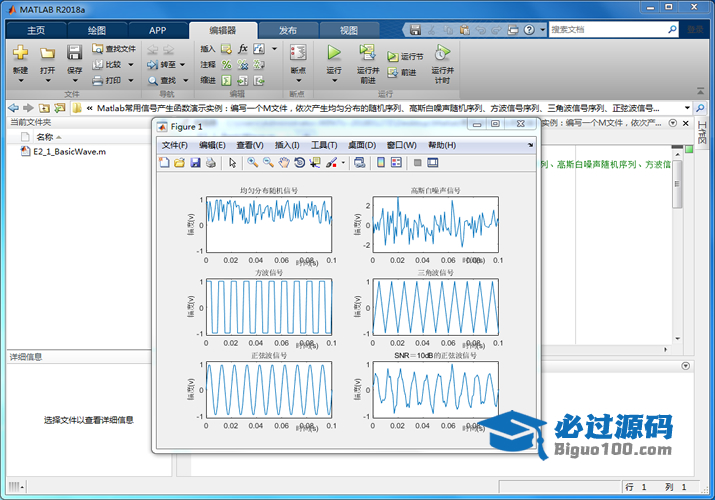The width and height of the screenshot is (715, 500).
Task: Switch to the 视图 (View) tab
Action: (349, 31)
